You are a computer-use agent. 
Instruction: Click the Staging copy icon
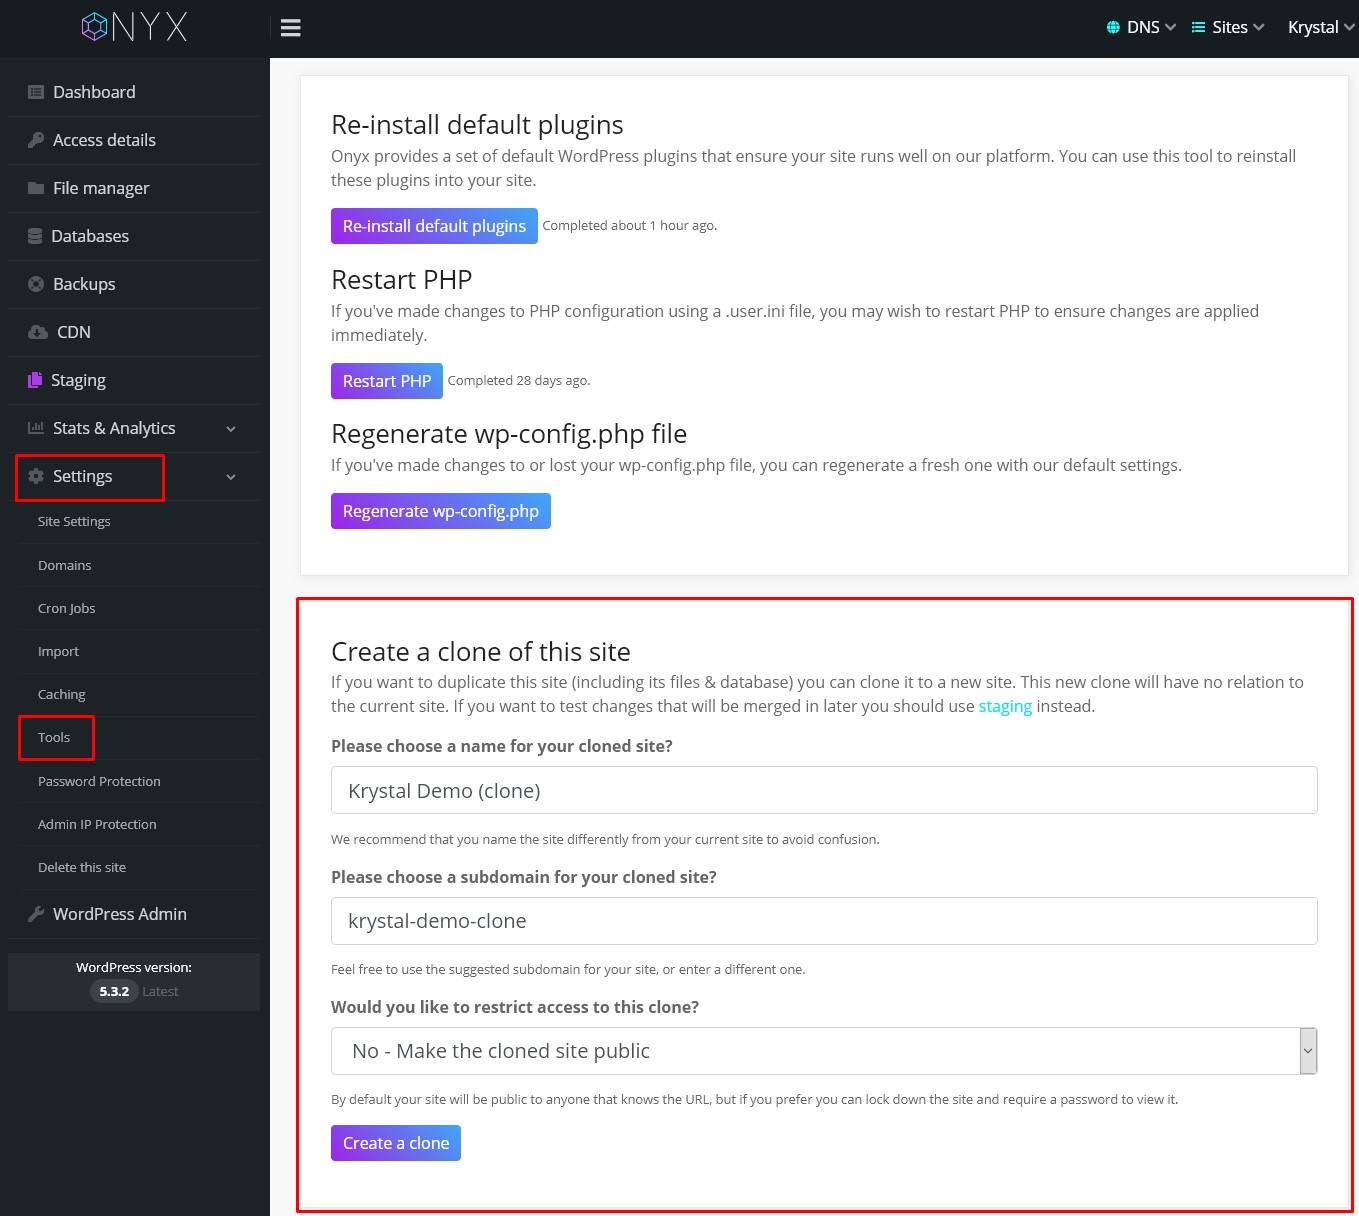click(35, 380)
